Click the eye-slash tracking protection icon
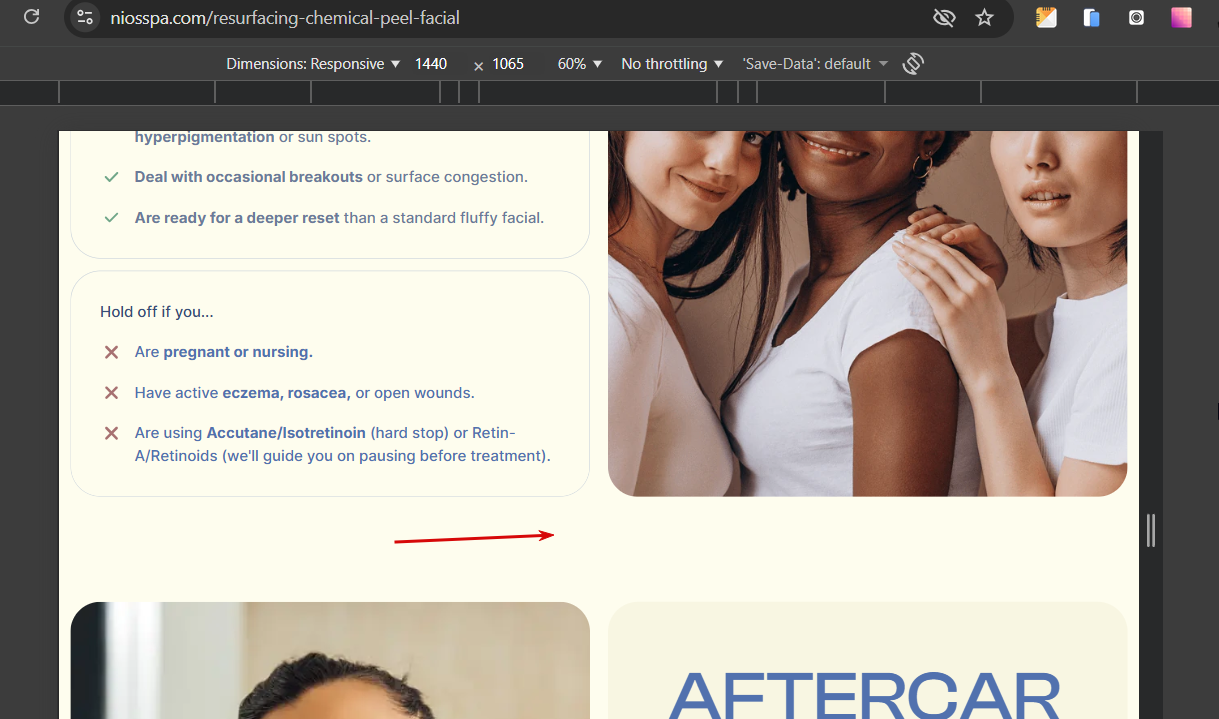This screenshot has height=719, width=1219. 944,18
